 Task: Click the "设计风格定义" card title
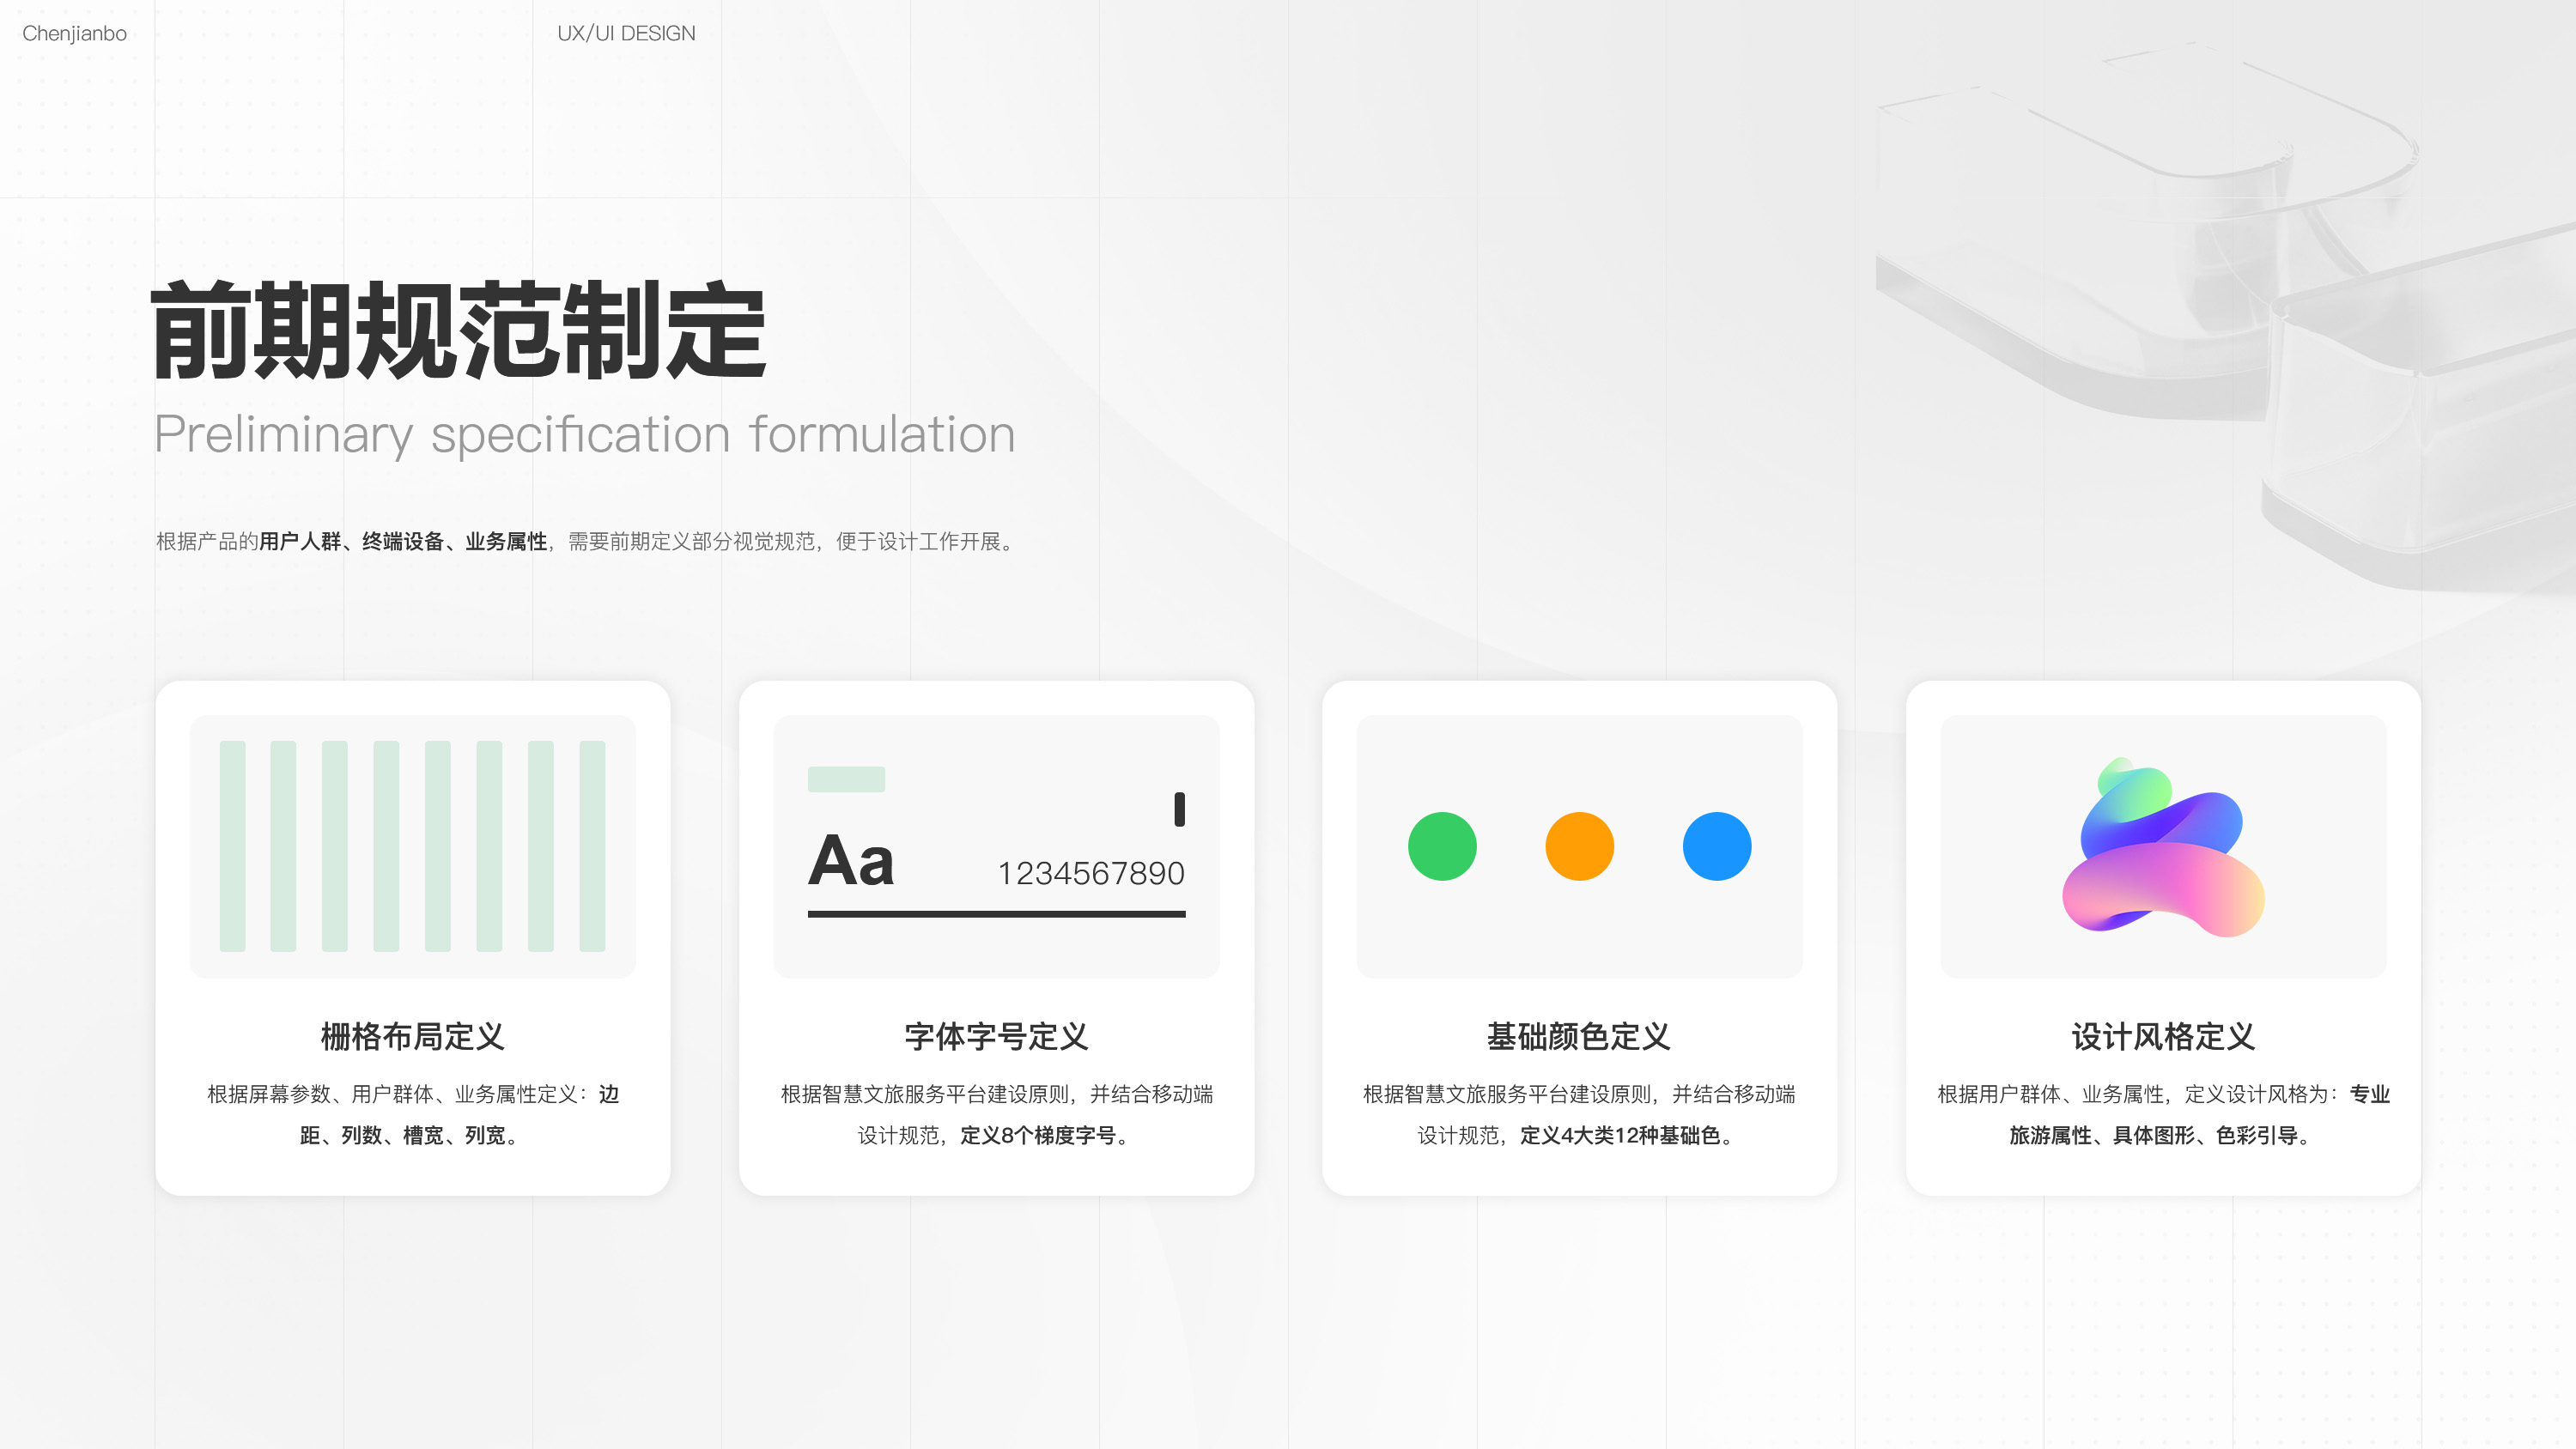2162,1036
